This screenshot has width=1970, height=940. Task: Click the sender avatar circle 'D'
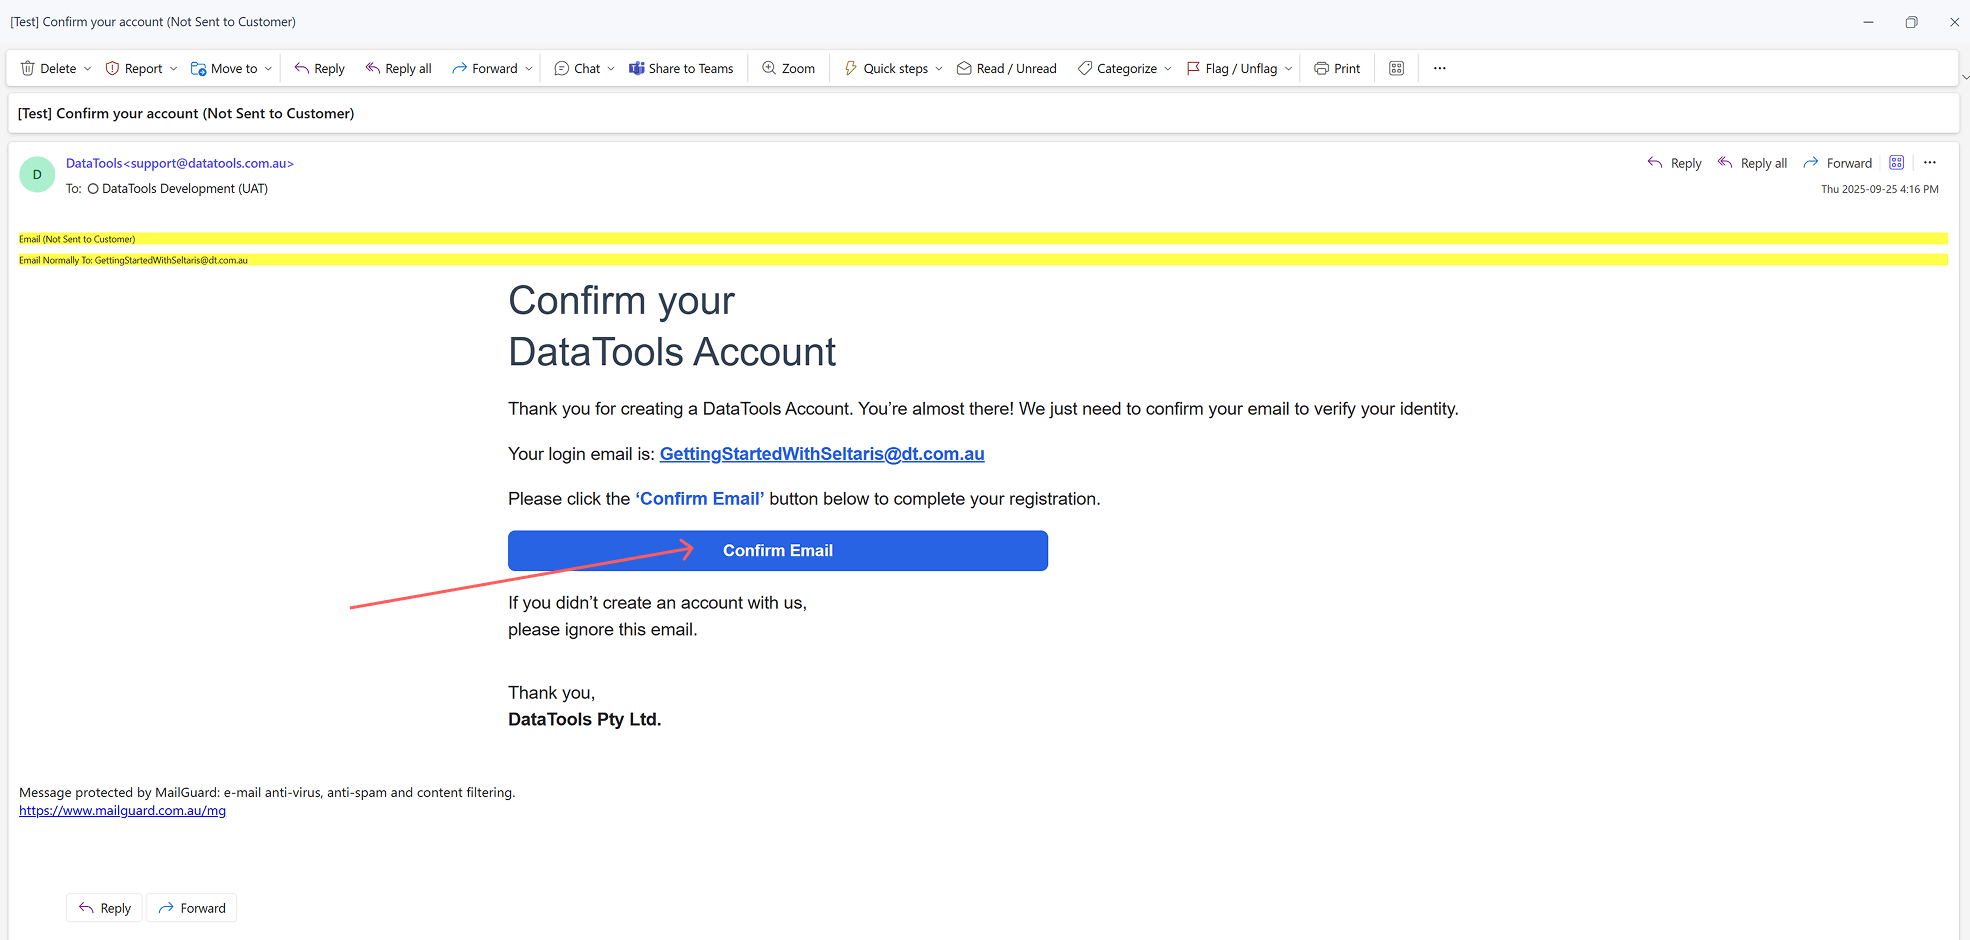point(38,175)
